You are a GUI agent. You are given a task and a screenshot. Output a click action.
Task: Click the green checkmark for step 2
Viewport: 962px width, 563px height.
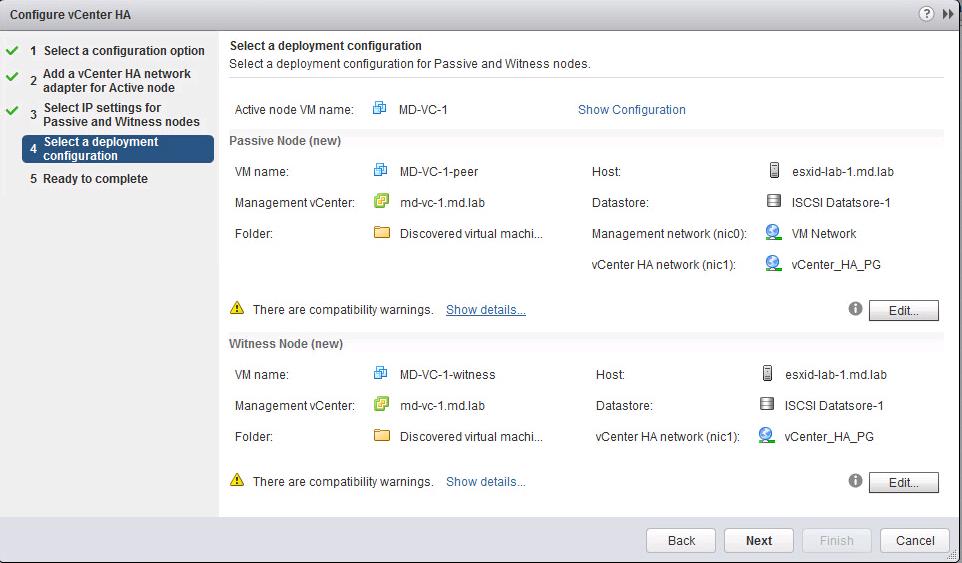pos(12,77)
